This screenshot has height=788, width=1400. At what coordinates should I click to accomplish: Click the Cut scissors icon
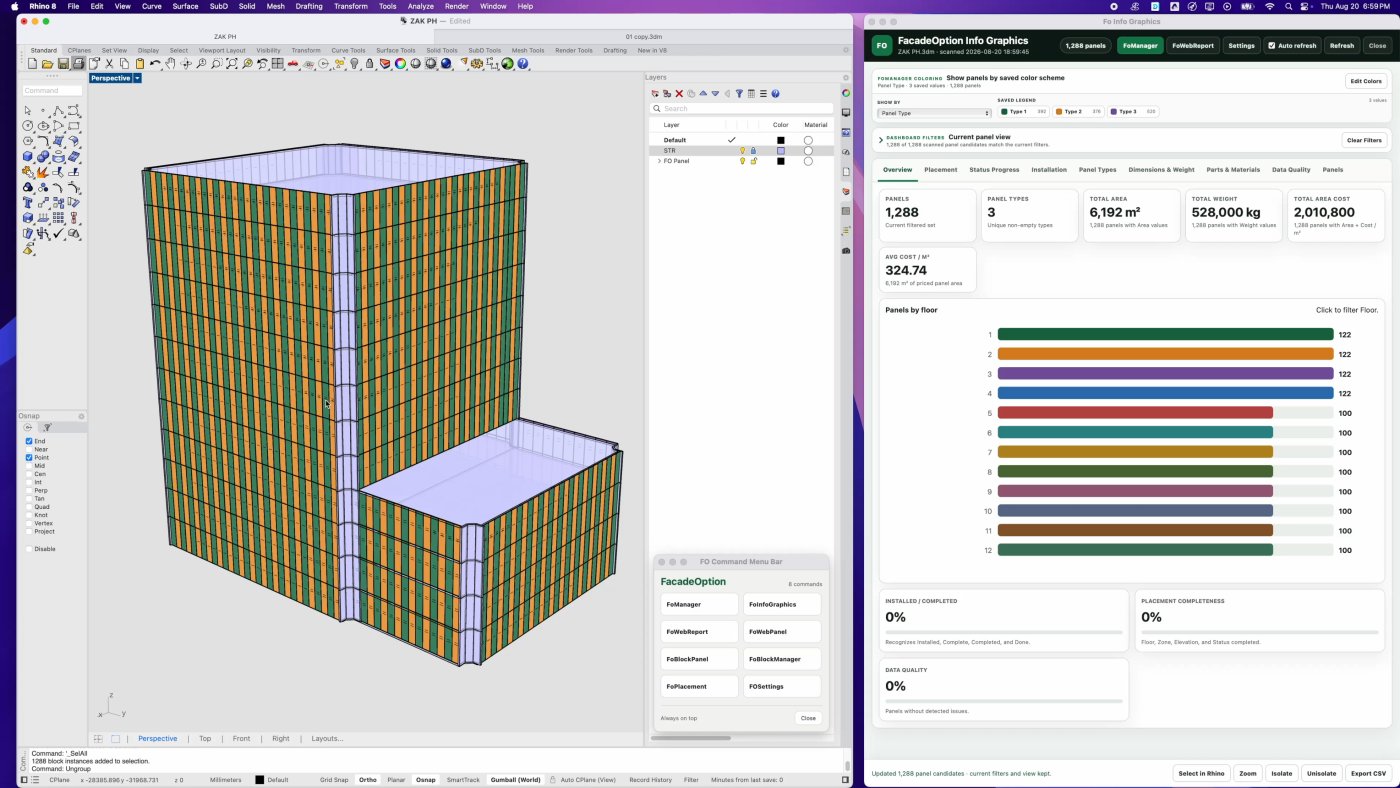tap(109, 64)
